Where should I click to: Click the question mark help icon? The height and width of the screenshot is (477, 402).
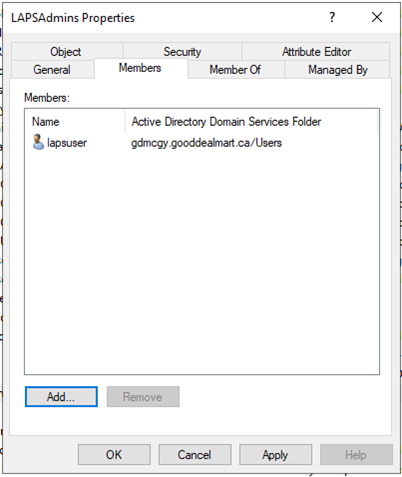point(332,17)
